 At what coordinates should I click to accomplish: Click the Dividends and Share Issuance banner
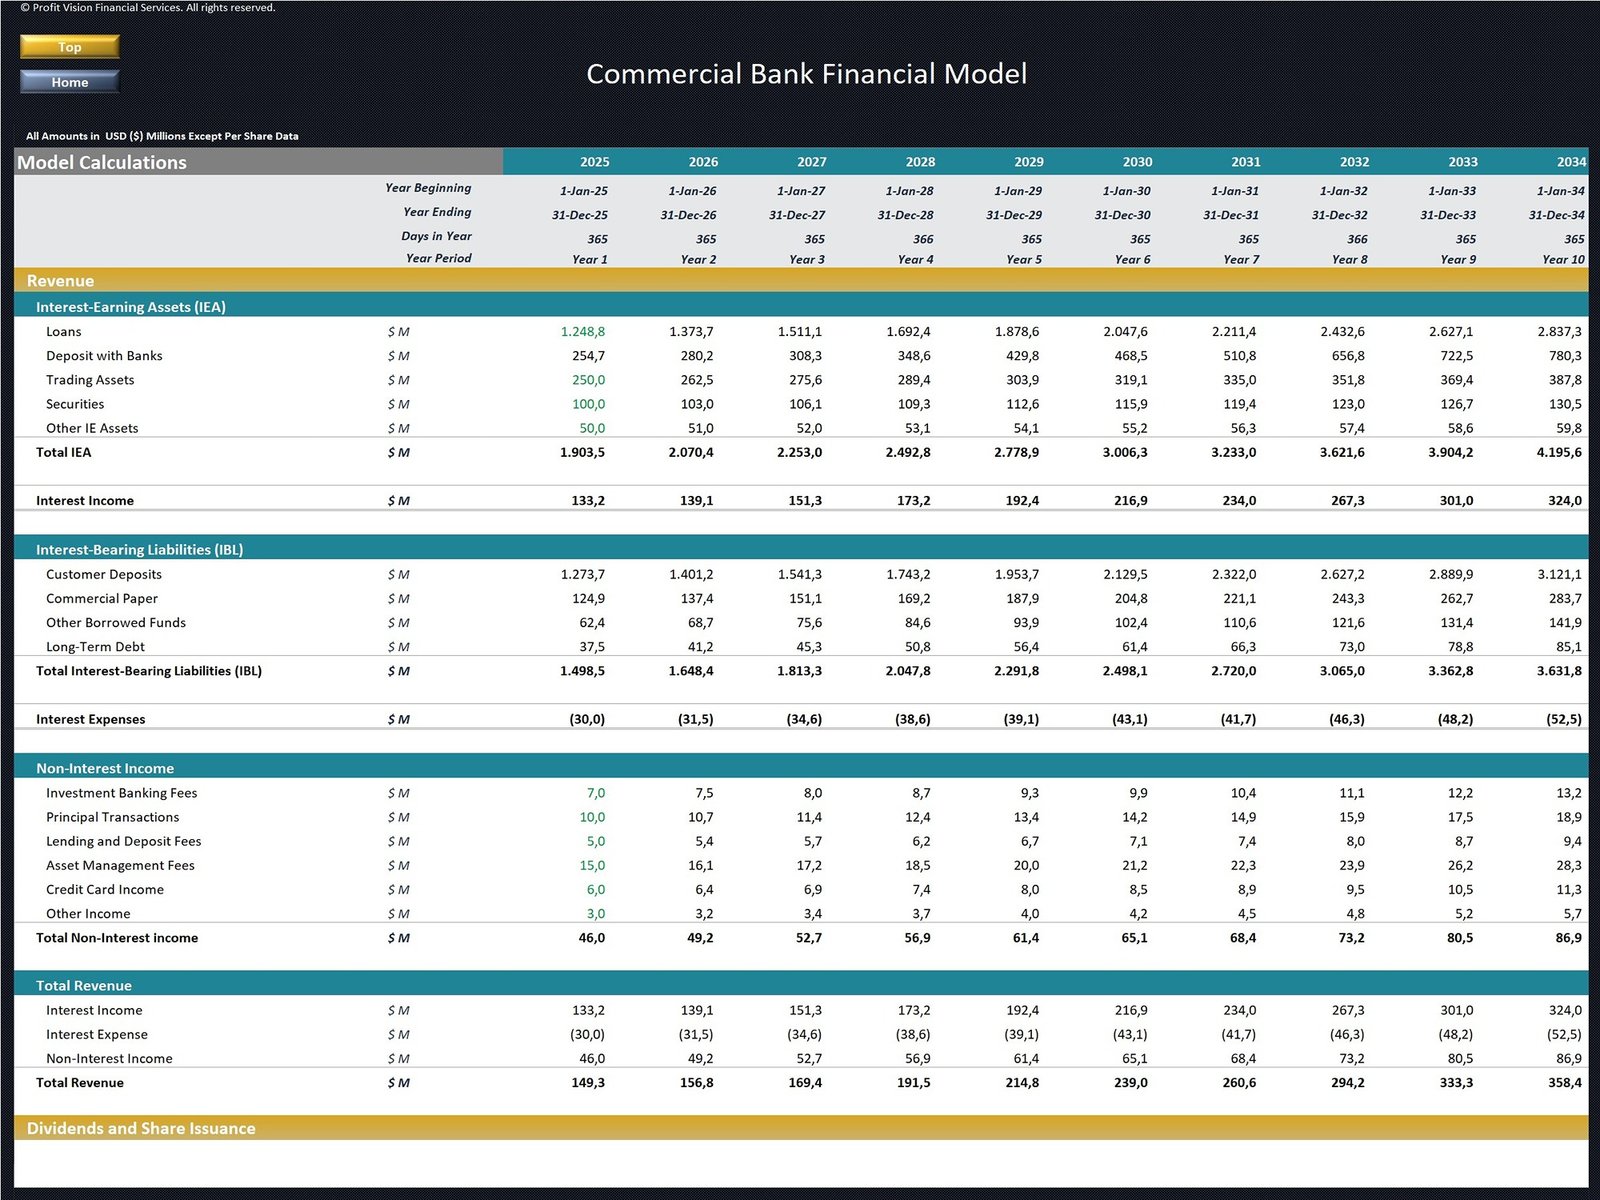[141, 1128]
